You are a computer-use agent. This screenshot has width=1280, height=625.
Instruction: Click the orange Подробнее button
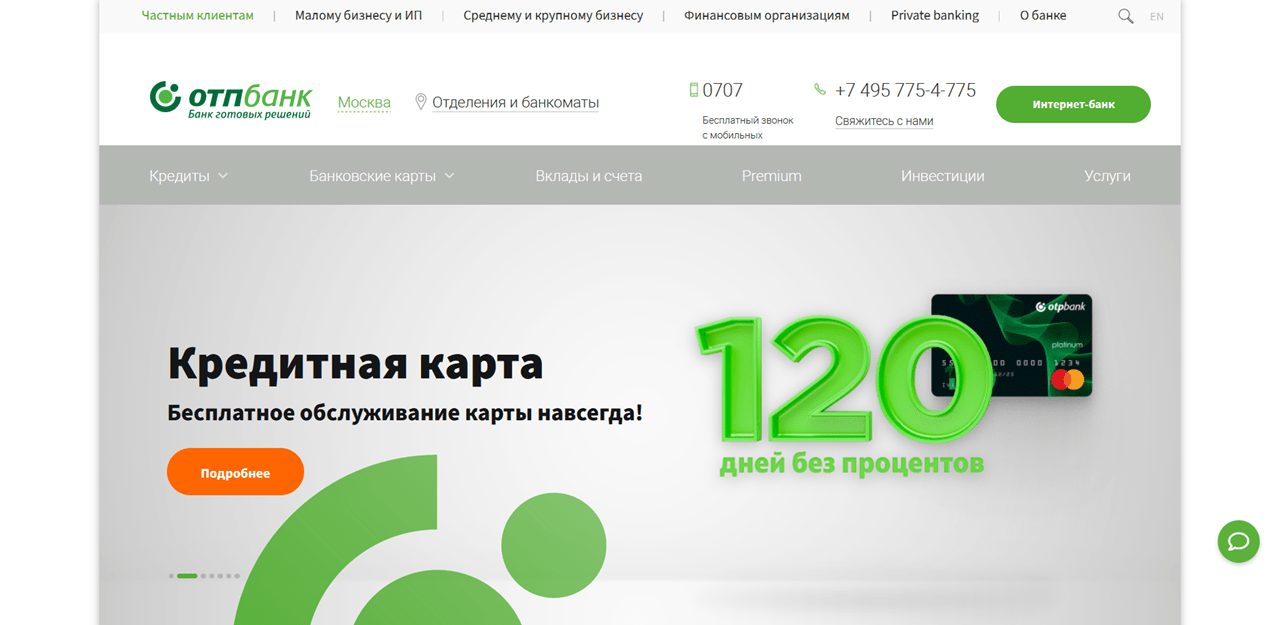pyautogui.click(x=235, y=472)
